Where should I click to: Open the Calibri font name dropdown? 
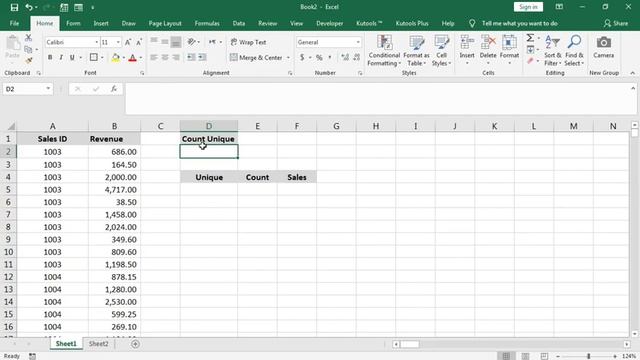(x=97, y=42)
